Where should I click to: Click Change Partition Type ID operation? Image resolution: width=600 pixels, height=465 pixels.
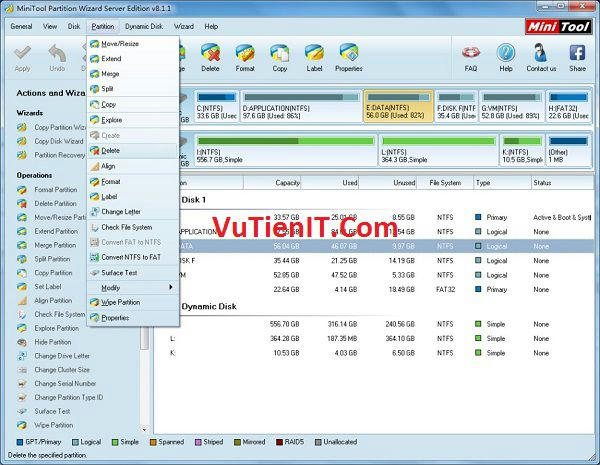[x=68, y=397]
